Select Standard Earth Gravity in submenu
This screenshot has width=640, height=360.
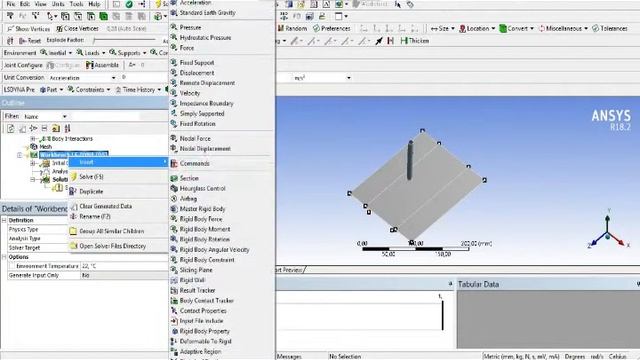(x=207, y=13)
